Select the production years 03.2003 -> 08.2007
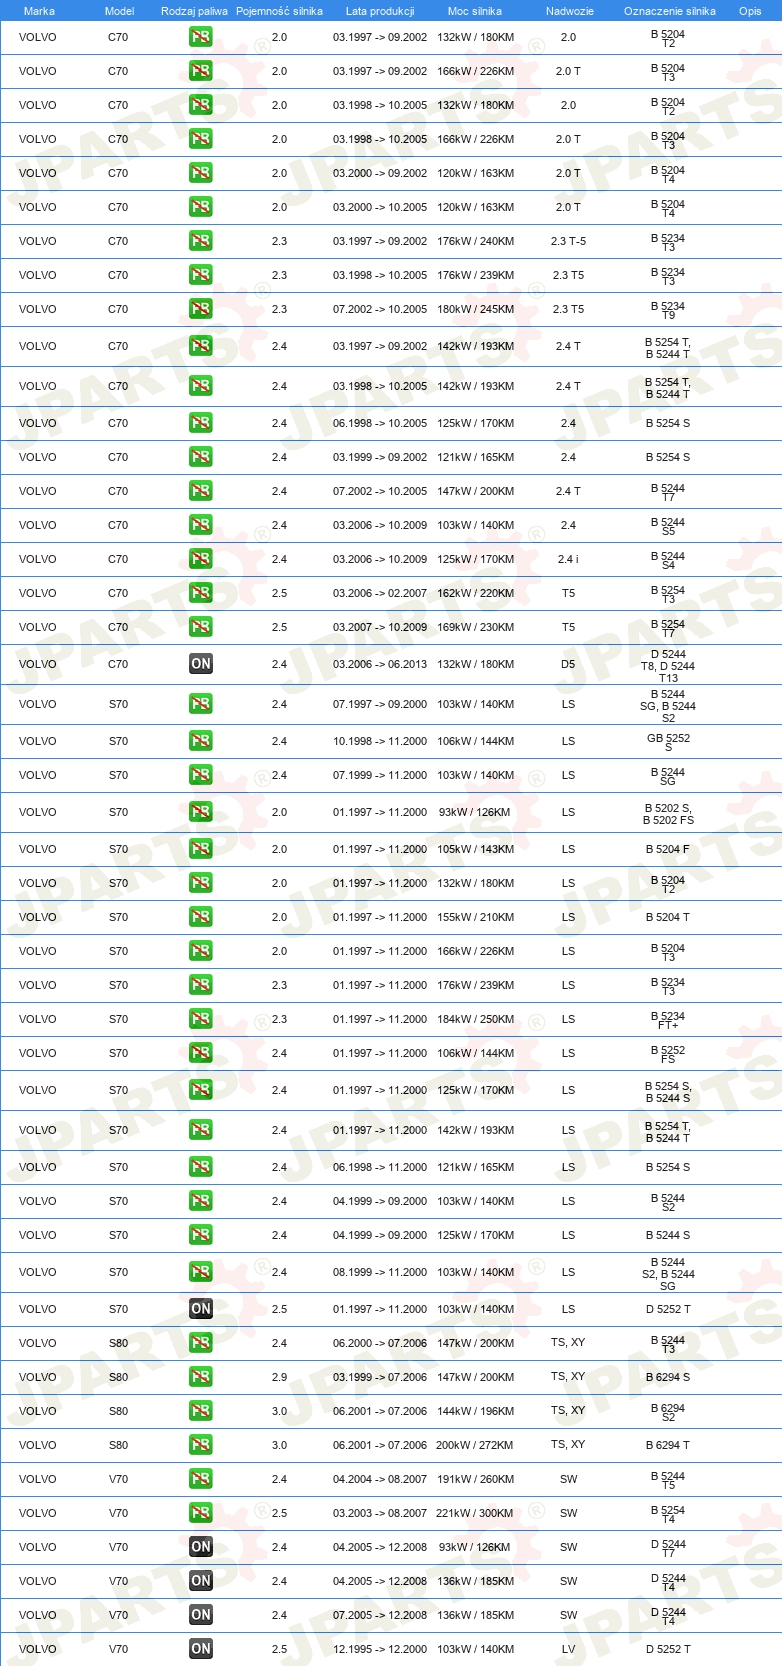This screenshot has width=782, height=1666. (380, 1513)
